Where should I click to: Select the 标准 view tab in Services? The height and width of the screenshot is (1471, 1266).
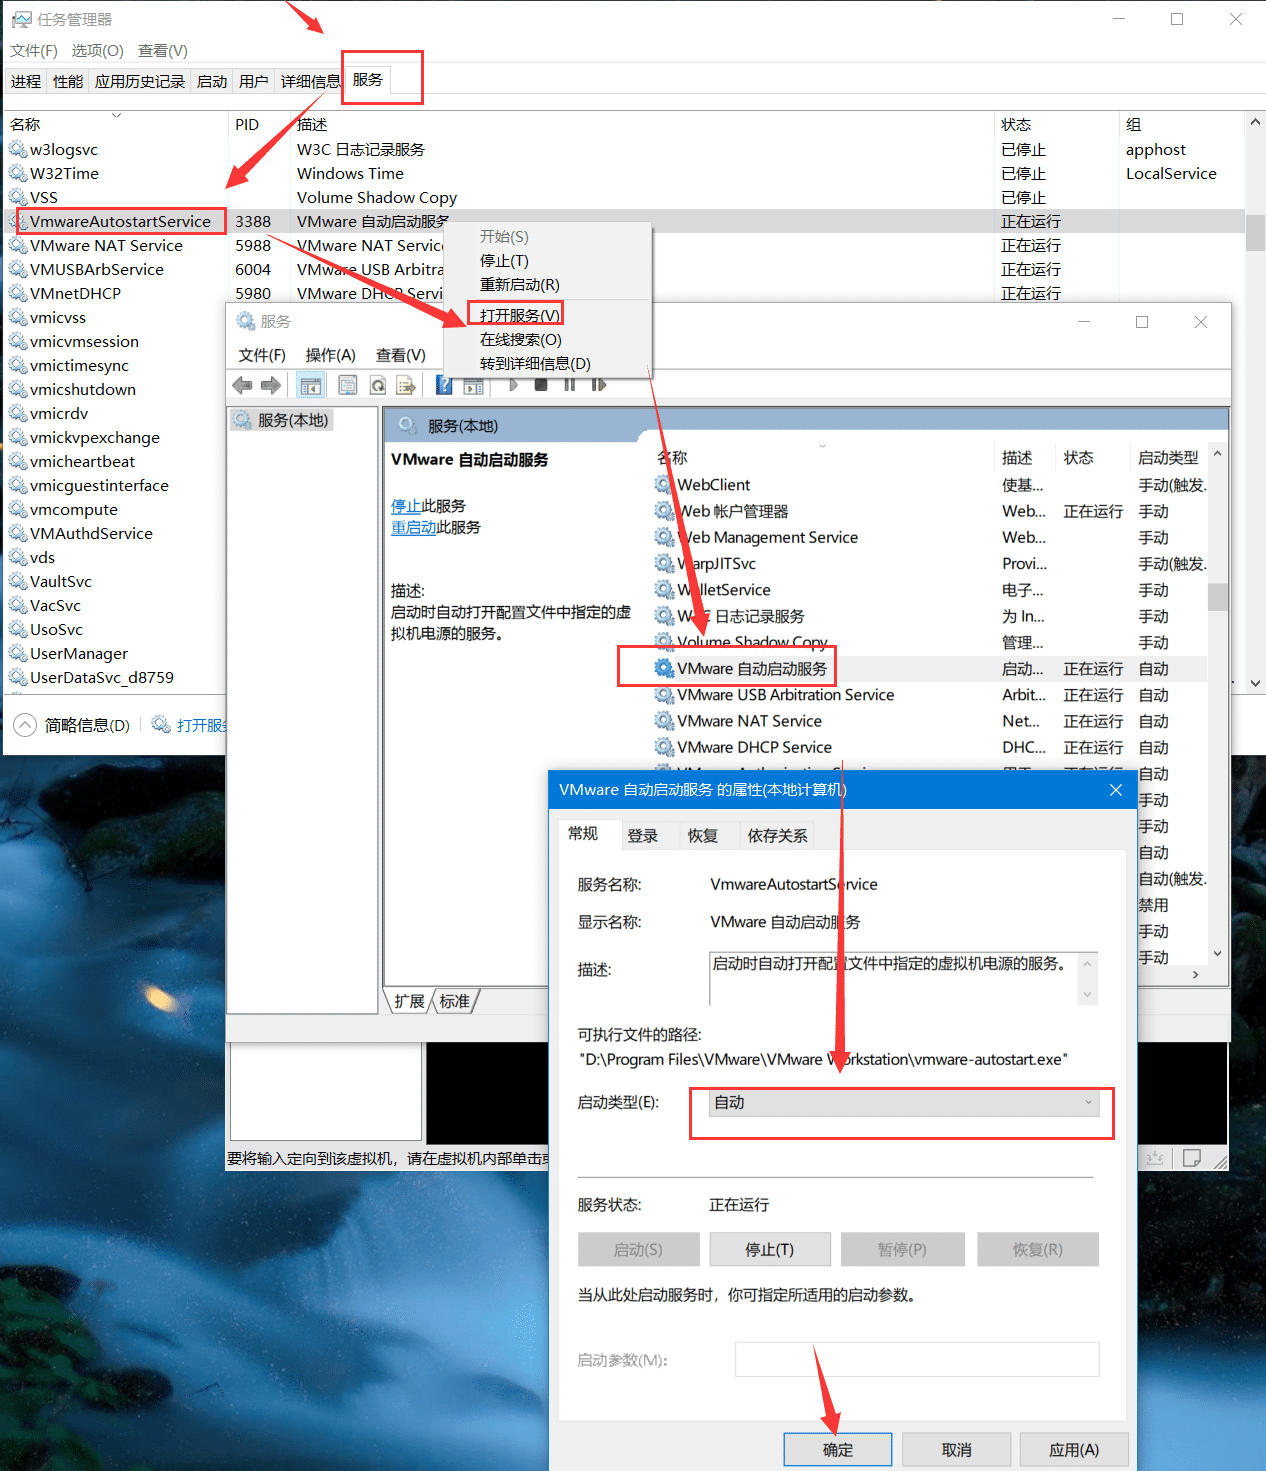(x=455, y=1001)
